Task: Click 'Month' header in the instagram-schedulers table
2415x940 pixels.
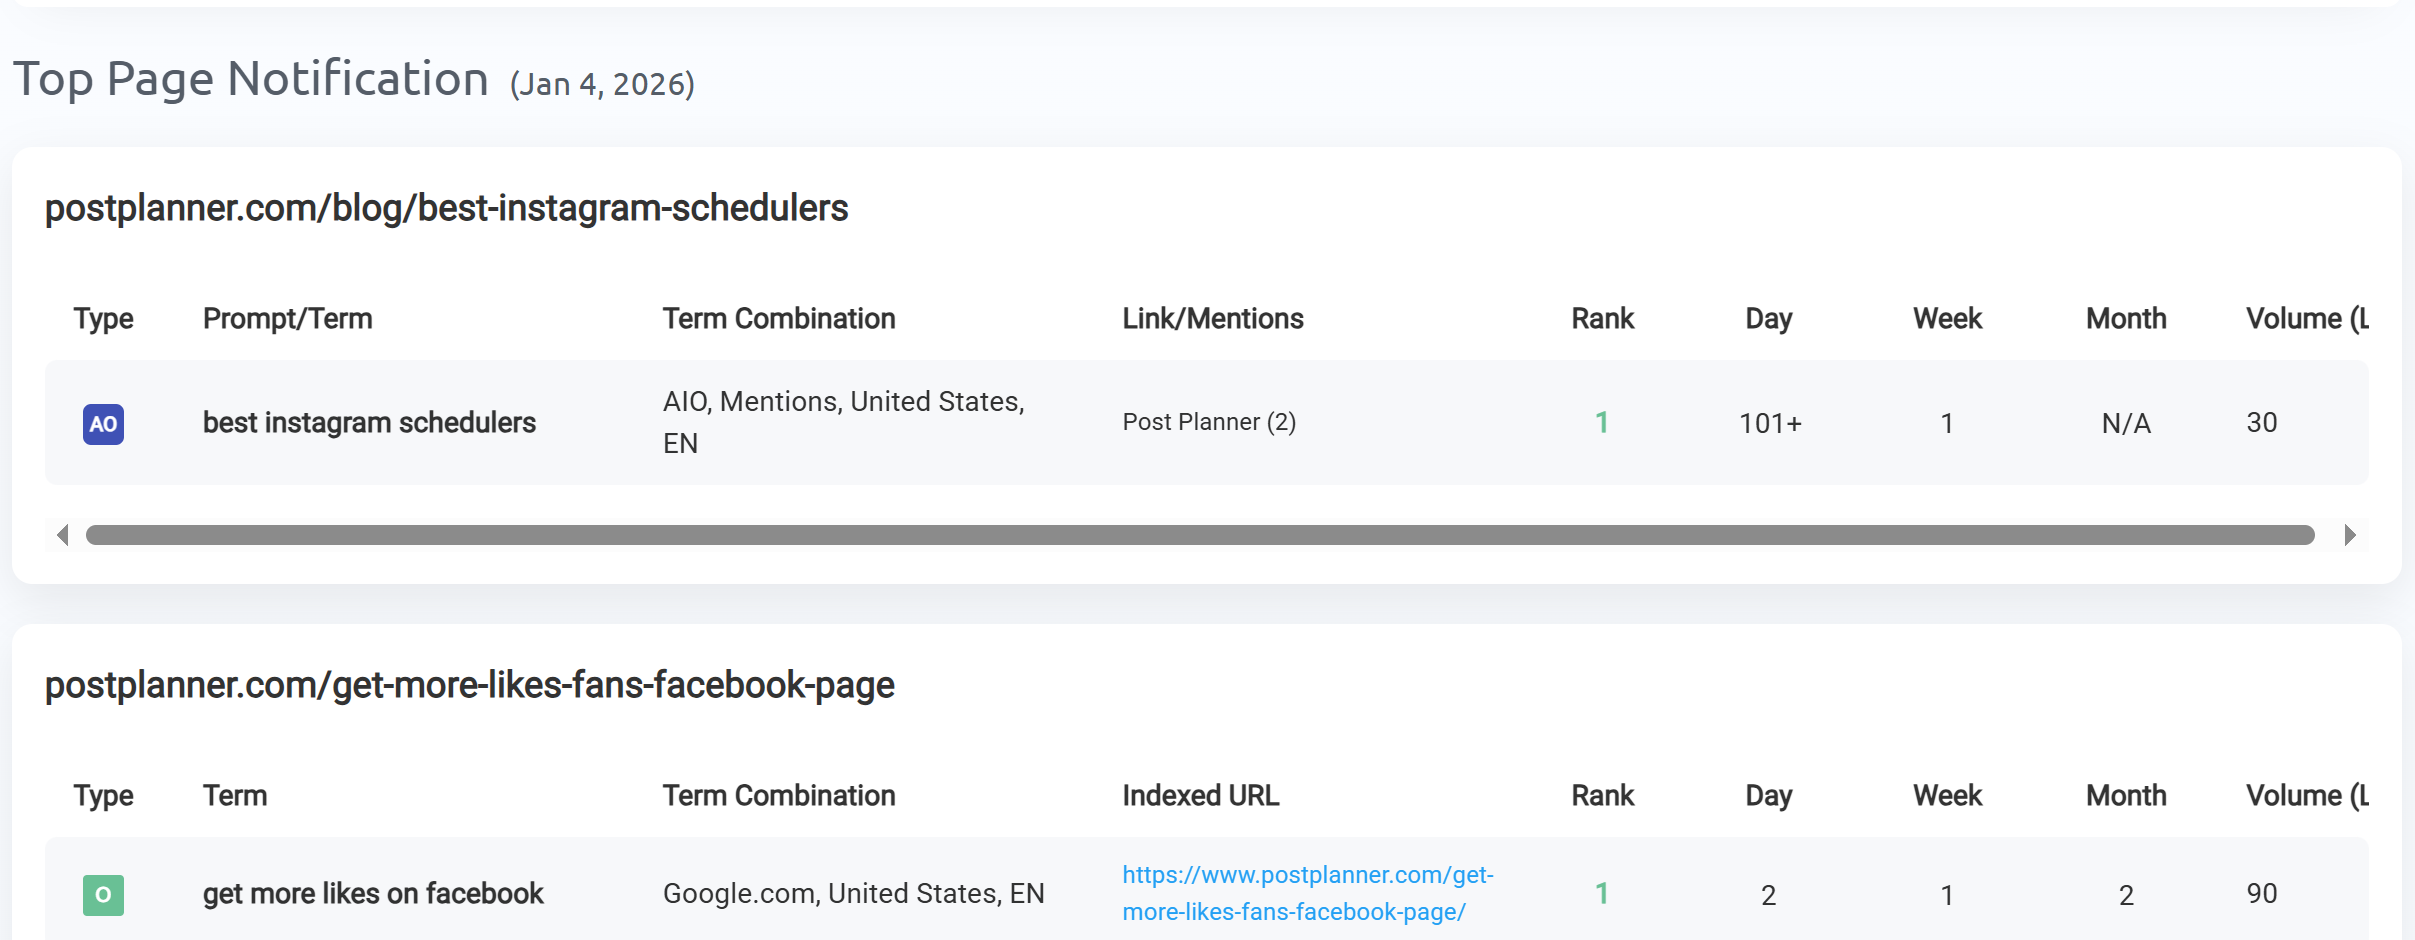Action: coord(2126,318)
